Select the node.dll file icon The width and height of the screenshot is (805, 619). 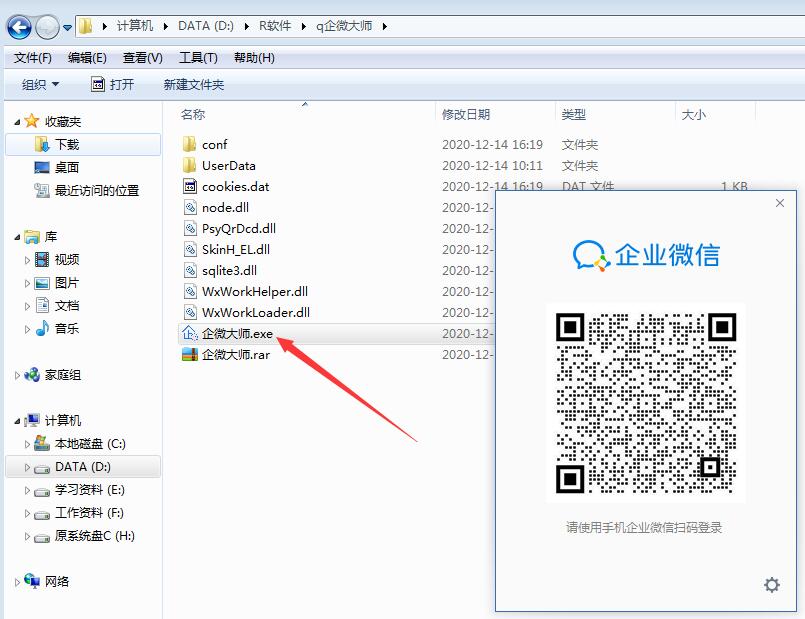coord(190,207)
